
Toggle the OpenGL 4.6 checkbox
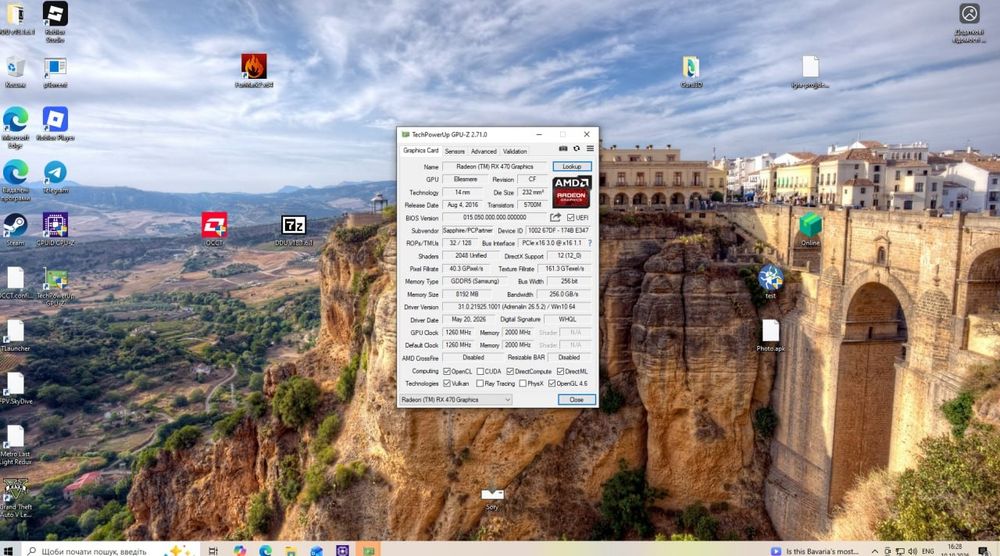(x=552, y=383)
